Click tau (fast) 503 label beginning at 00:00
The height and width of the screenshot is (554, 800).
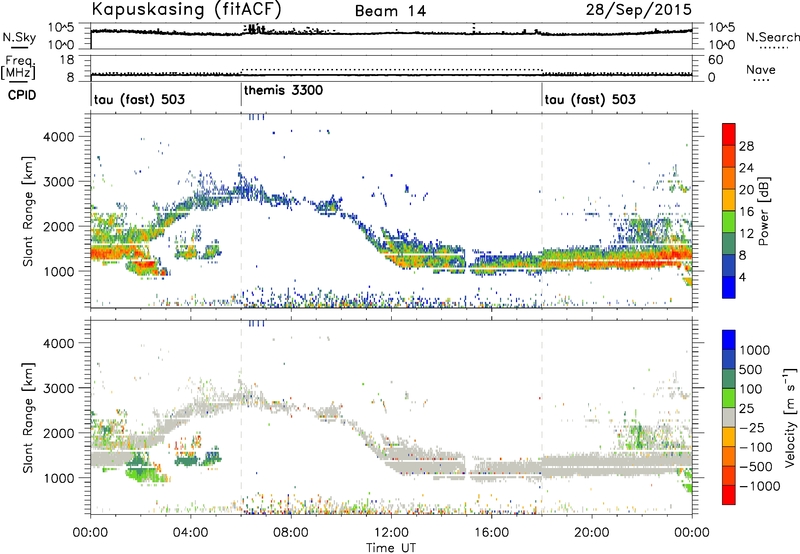coord(139,99)
